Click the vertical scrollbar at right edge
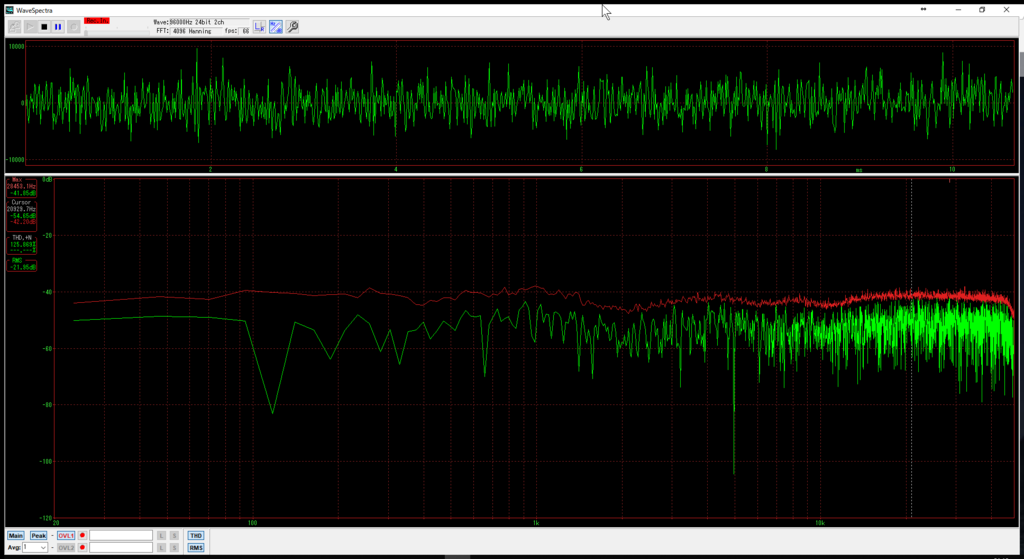Image resolution: width=1024 pixels, height=559 pixels. coord(1021,64)
